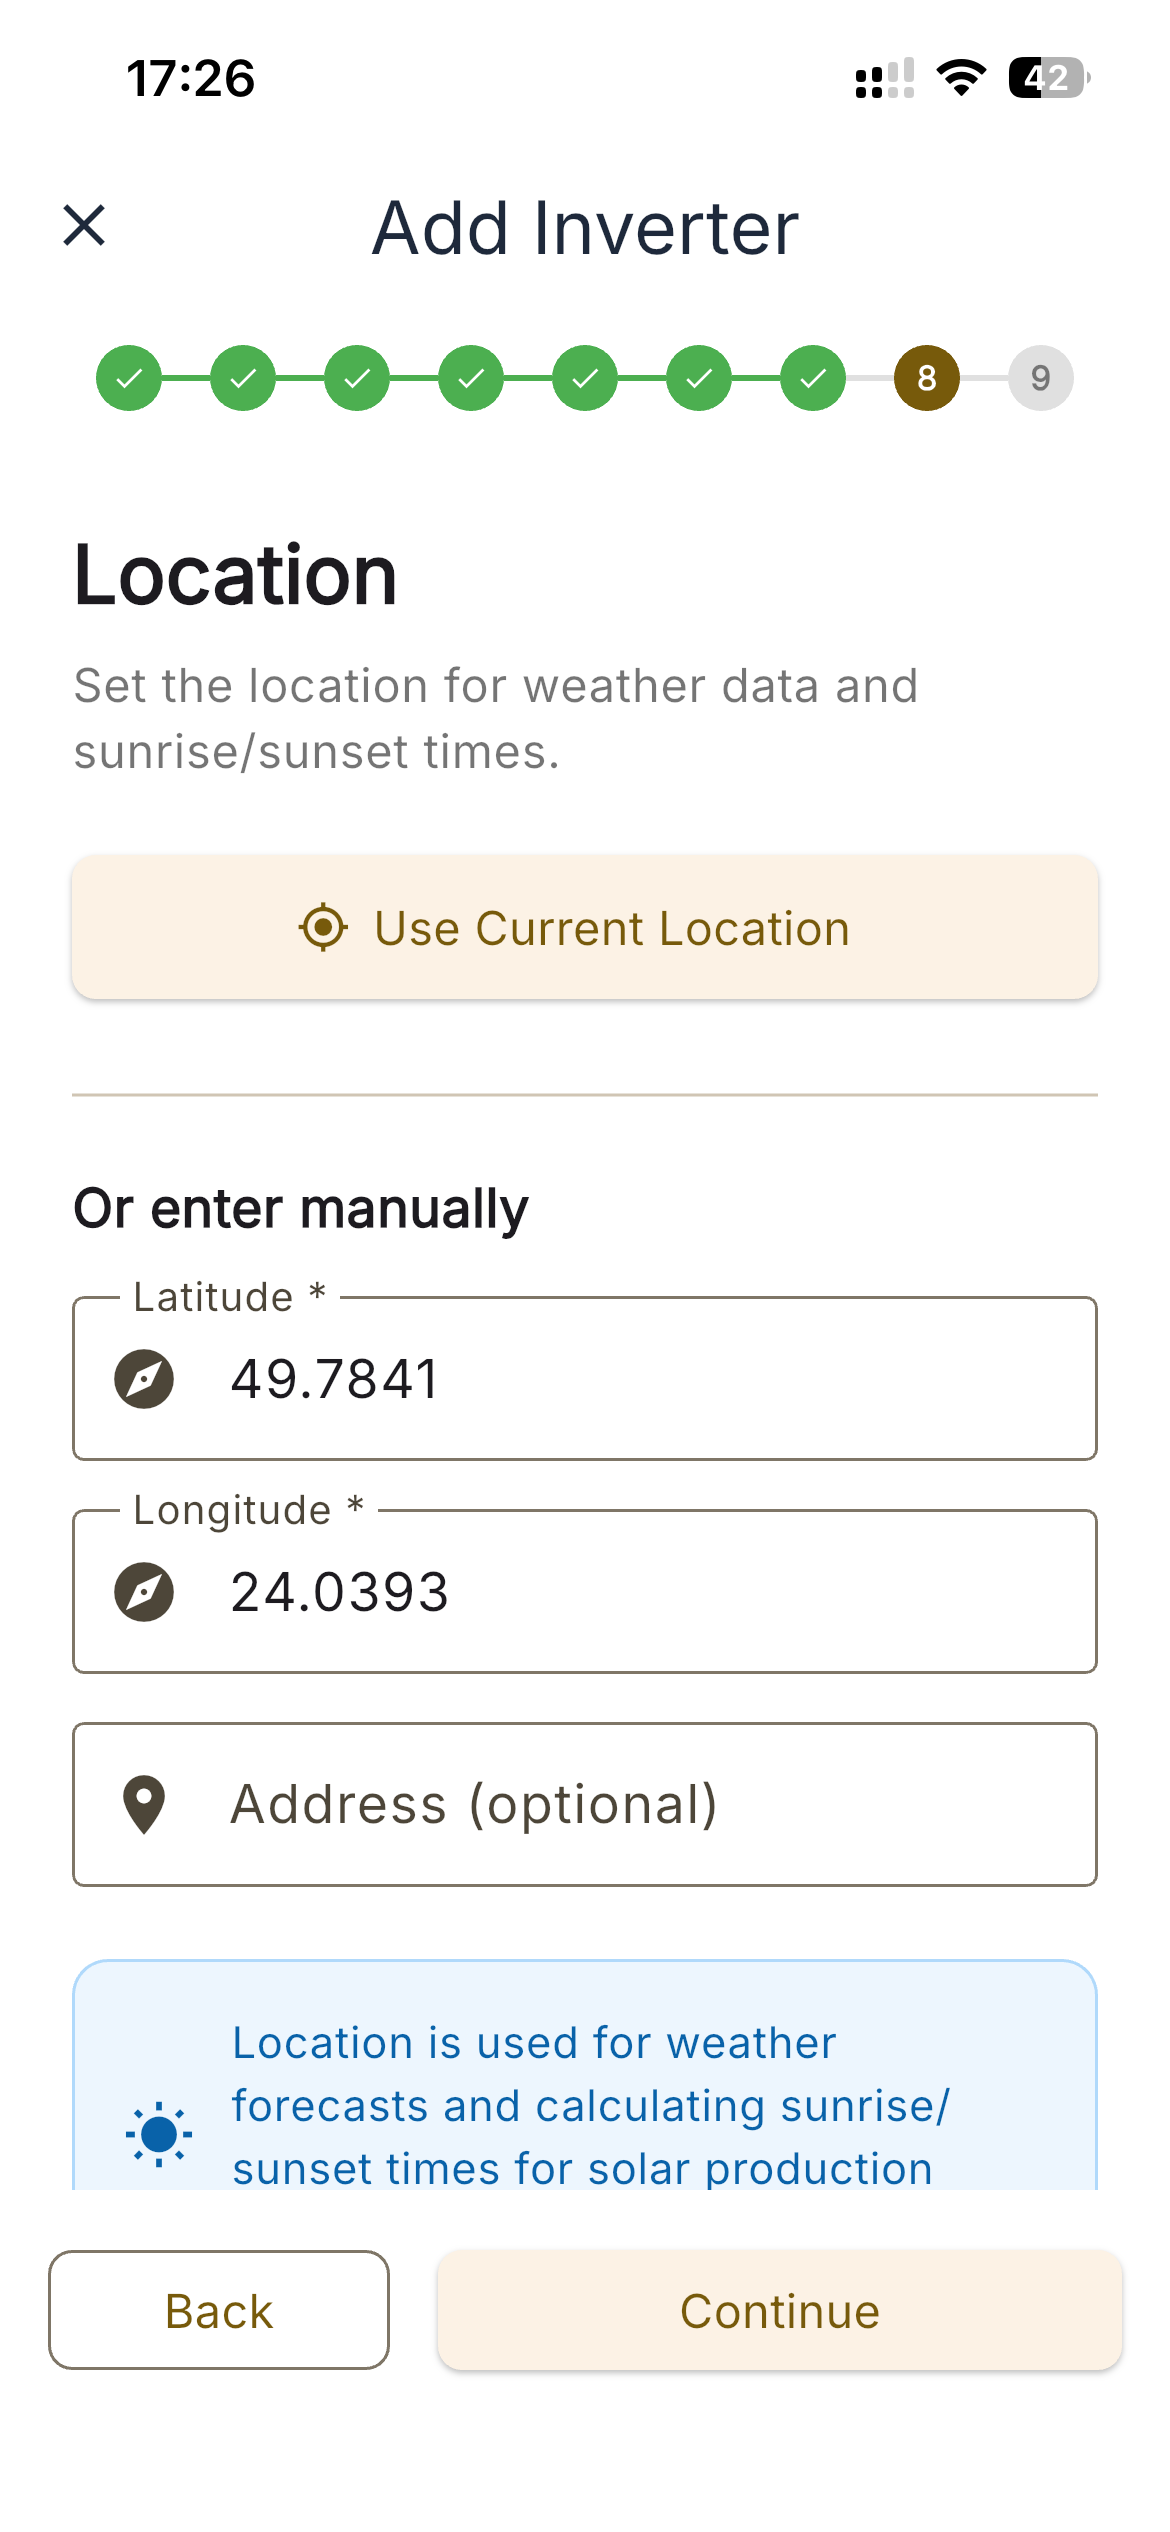The height and width of the screenshot is (2532, 1170).
Task: Click the compass icon in the Latitude field
Action: 144,1378
